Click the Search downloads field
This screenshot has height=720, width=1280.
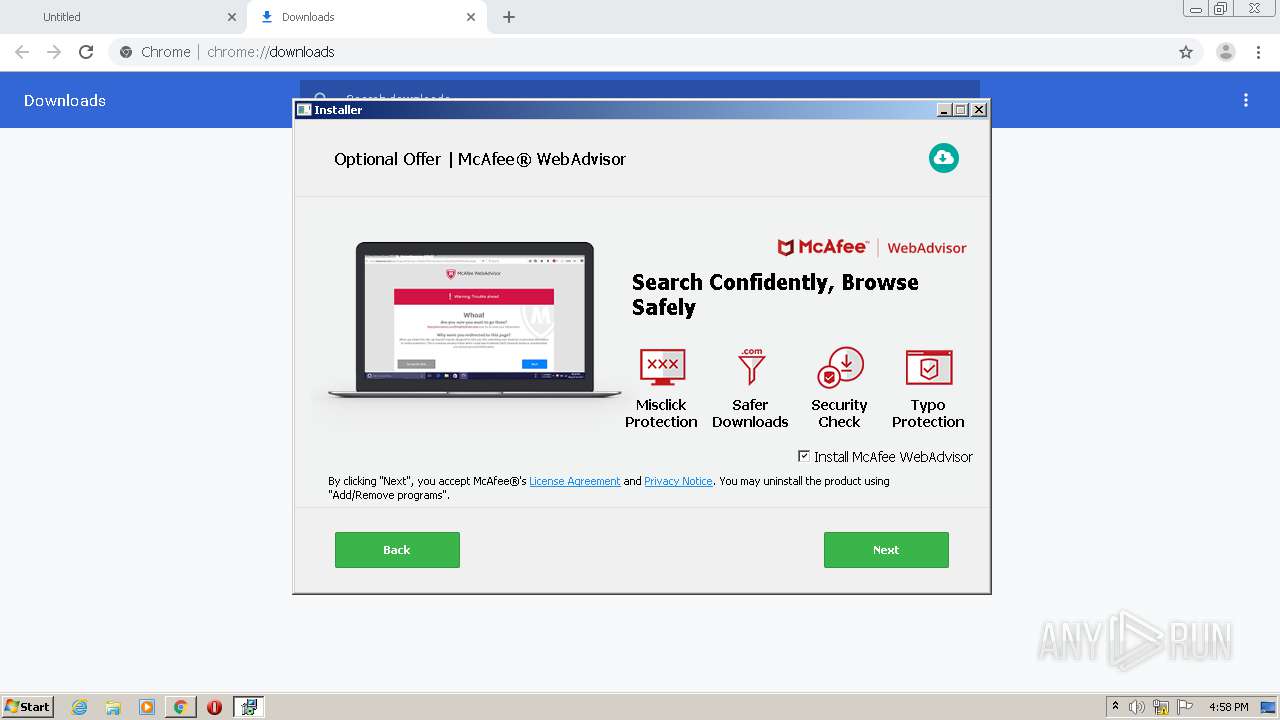point(640,91)
